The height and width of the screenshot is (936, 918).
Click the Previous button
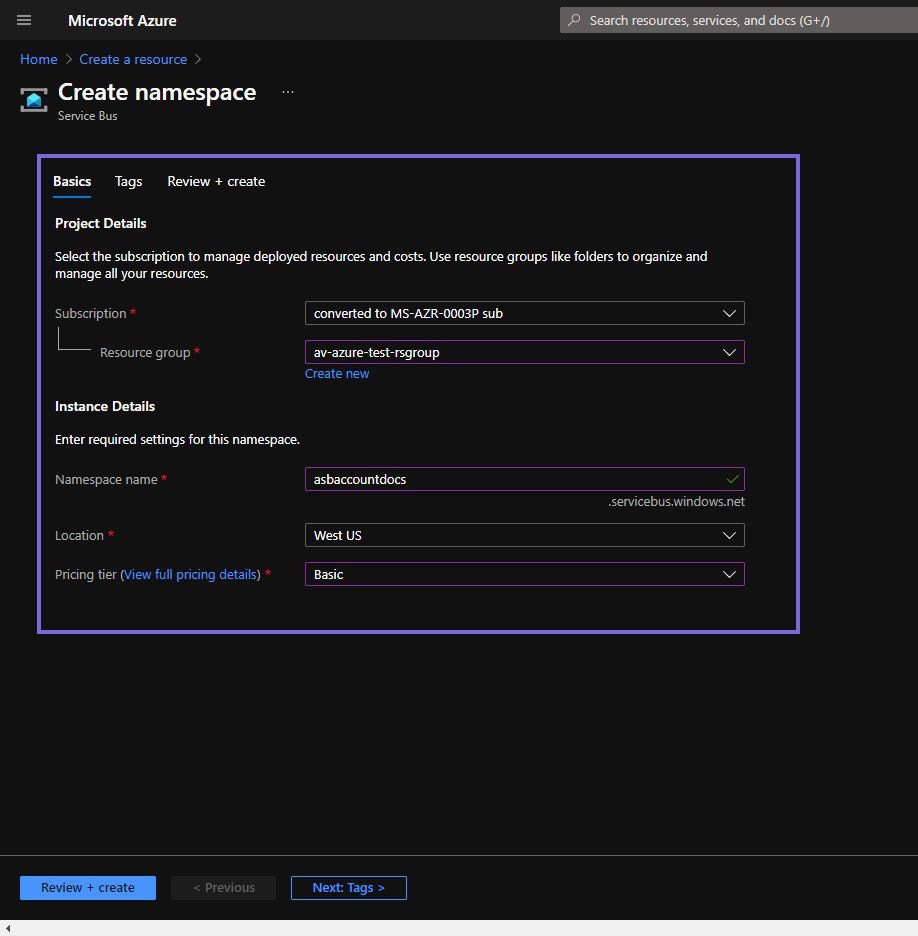coord(224,888)
